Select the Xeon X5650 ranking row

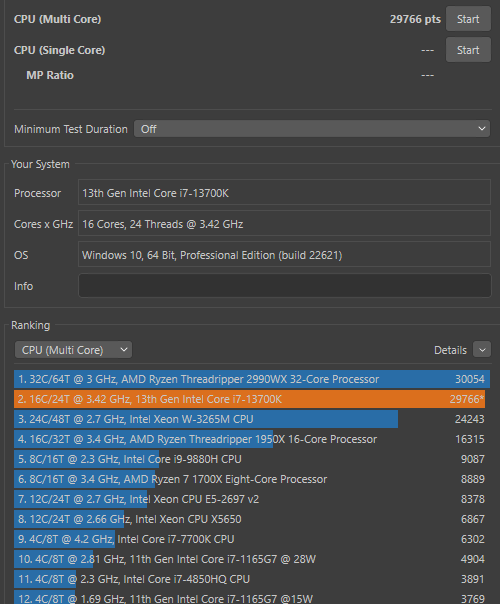252,519
